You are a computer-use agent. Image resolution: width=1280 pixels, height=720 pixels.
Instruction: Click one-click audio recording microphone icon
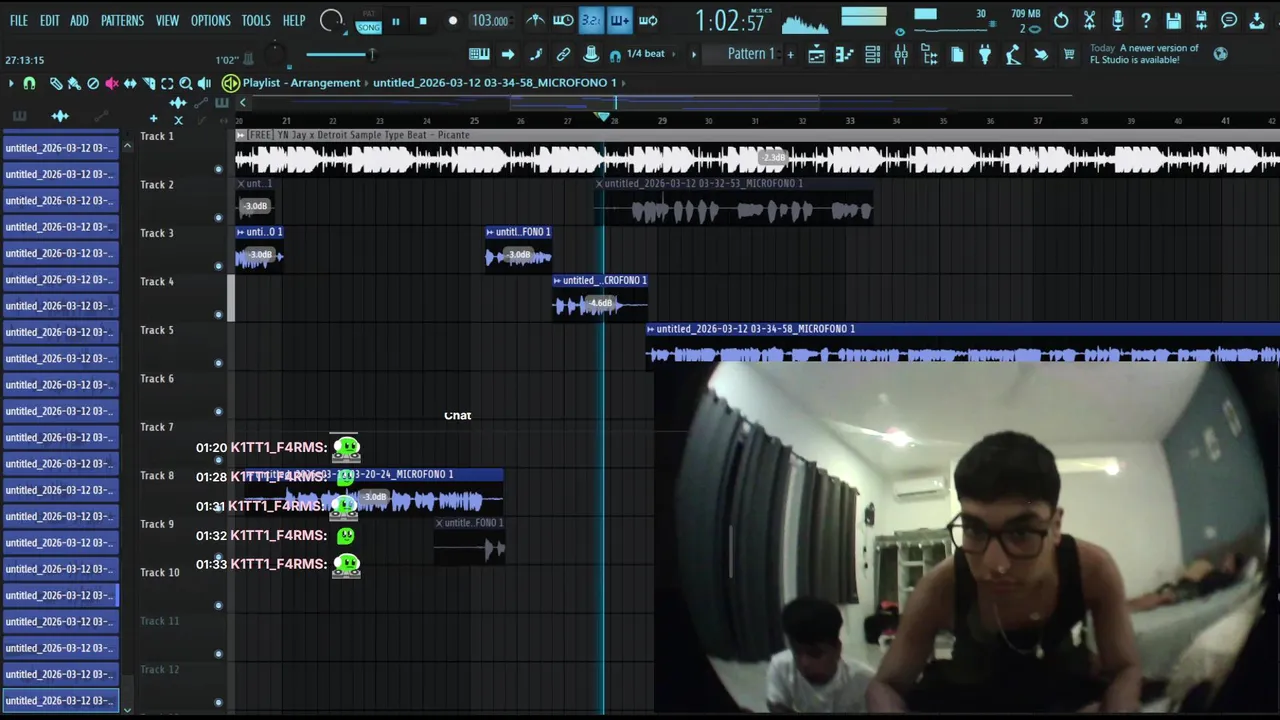1117,20
